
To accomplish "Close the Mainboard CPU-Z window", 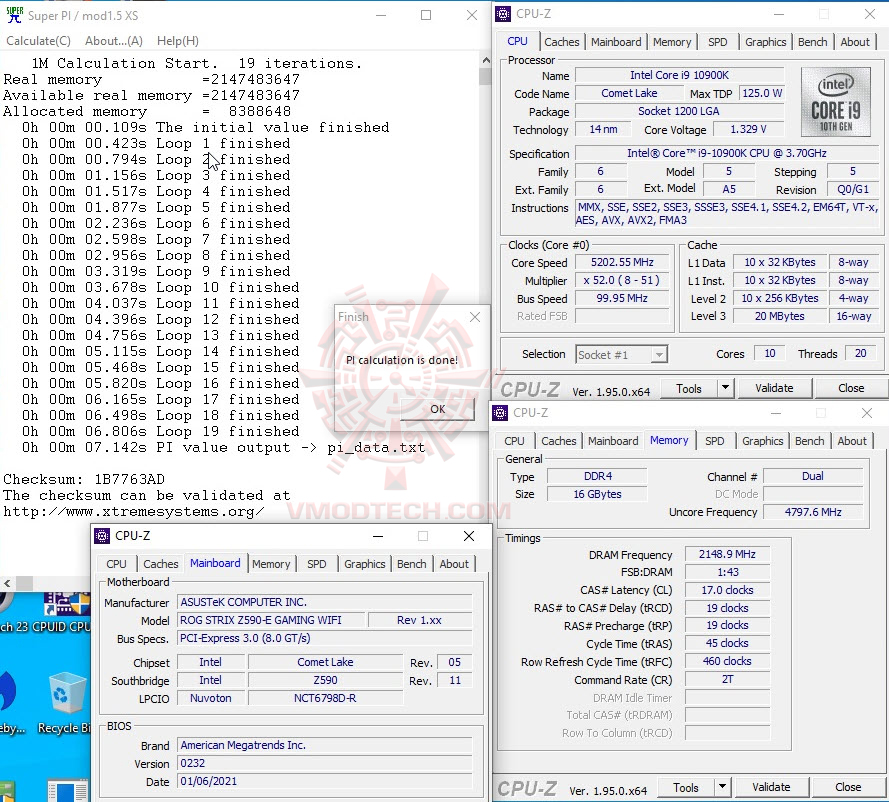I will pyautogui.click(x=469, y=536).
